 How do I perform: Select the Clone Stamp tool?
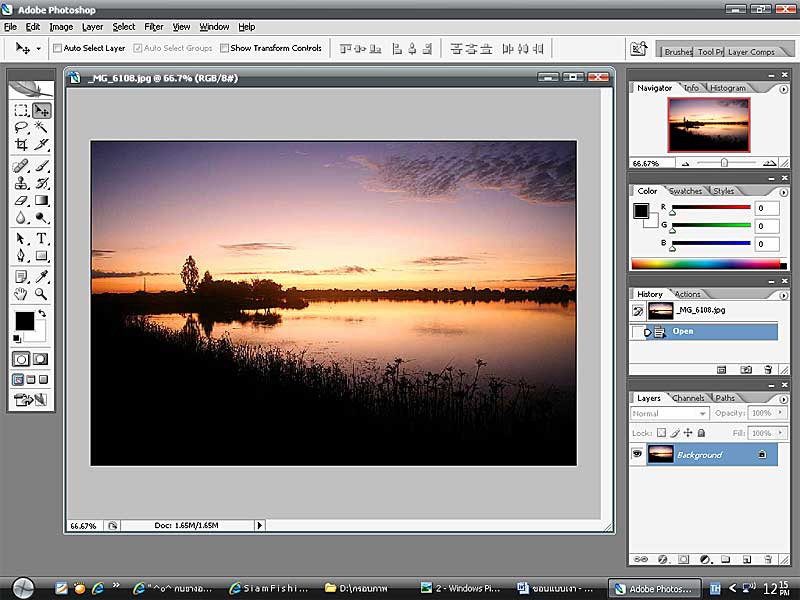coord(21,183)
